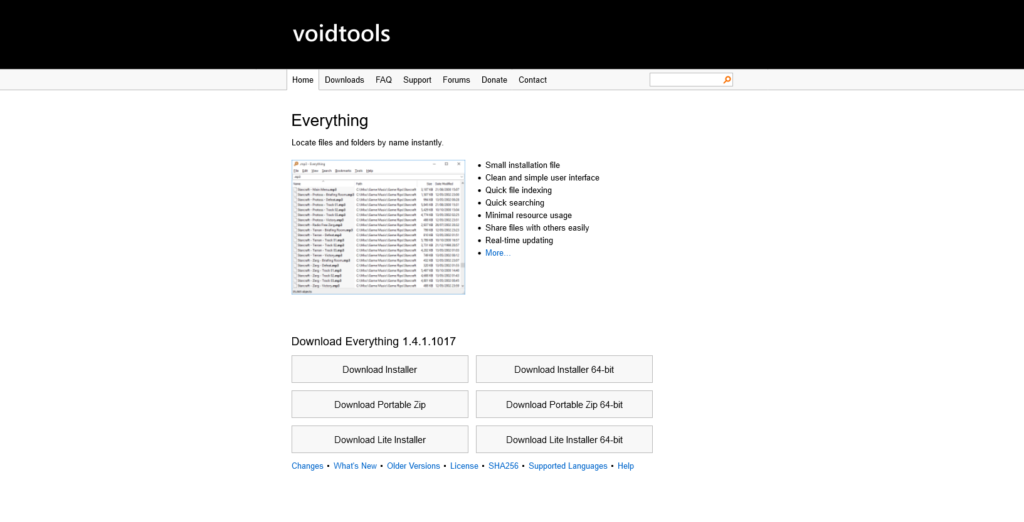Choose Download Portable Zip 64-bit
This screenshot has width=1024, height=522.
point(564,404)
